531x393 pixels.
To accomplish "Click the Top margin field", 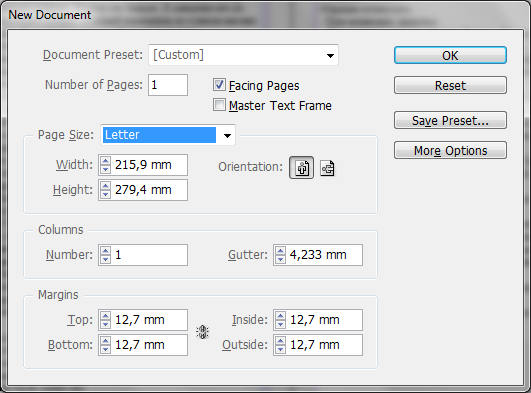I will [149, 320].
